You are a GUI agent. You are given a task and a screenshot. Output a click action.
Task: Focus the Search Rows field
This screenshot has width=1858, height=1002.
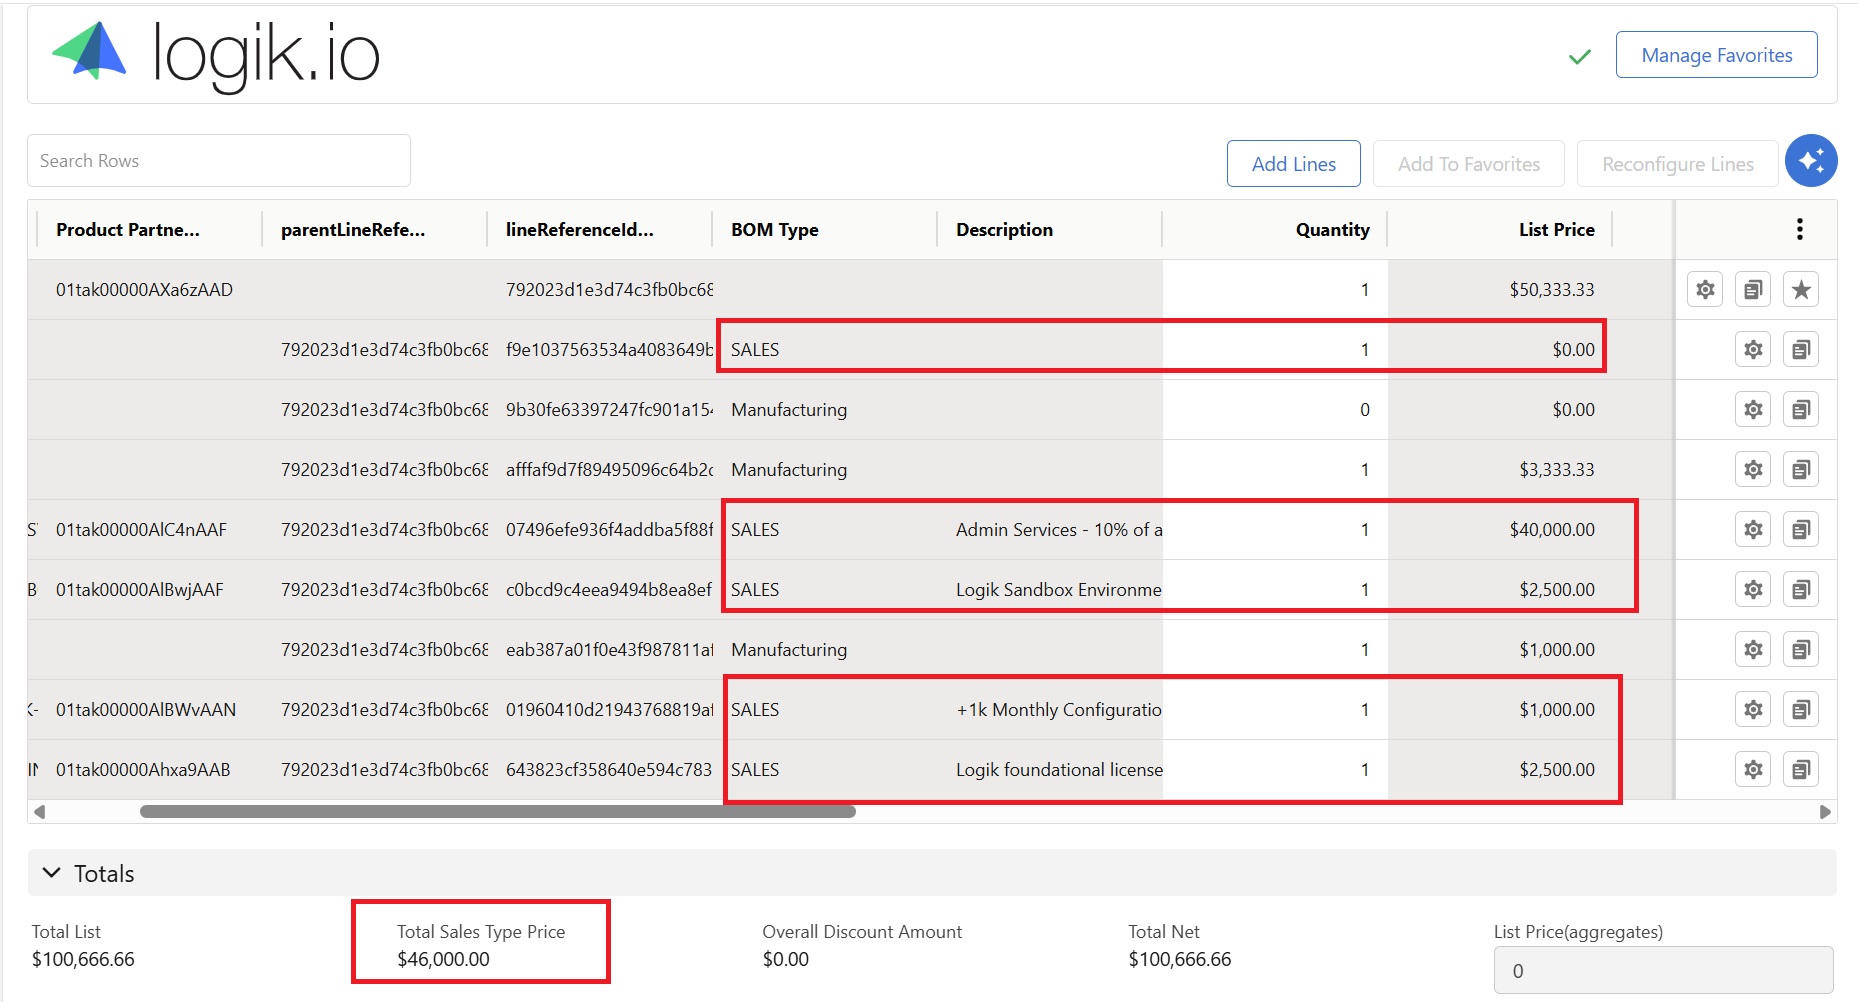point(219,160)
